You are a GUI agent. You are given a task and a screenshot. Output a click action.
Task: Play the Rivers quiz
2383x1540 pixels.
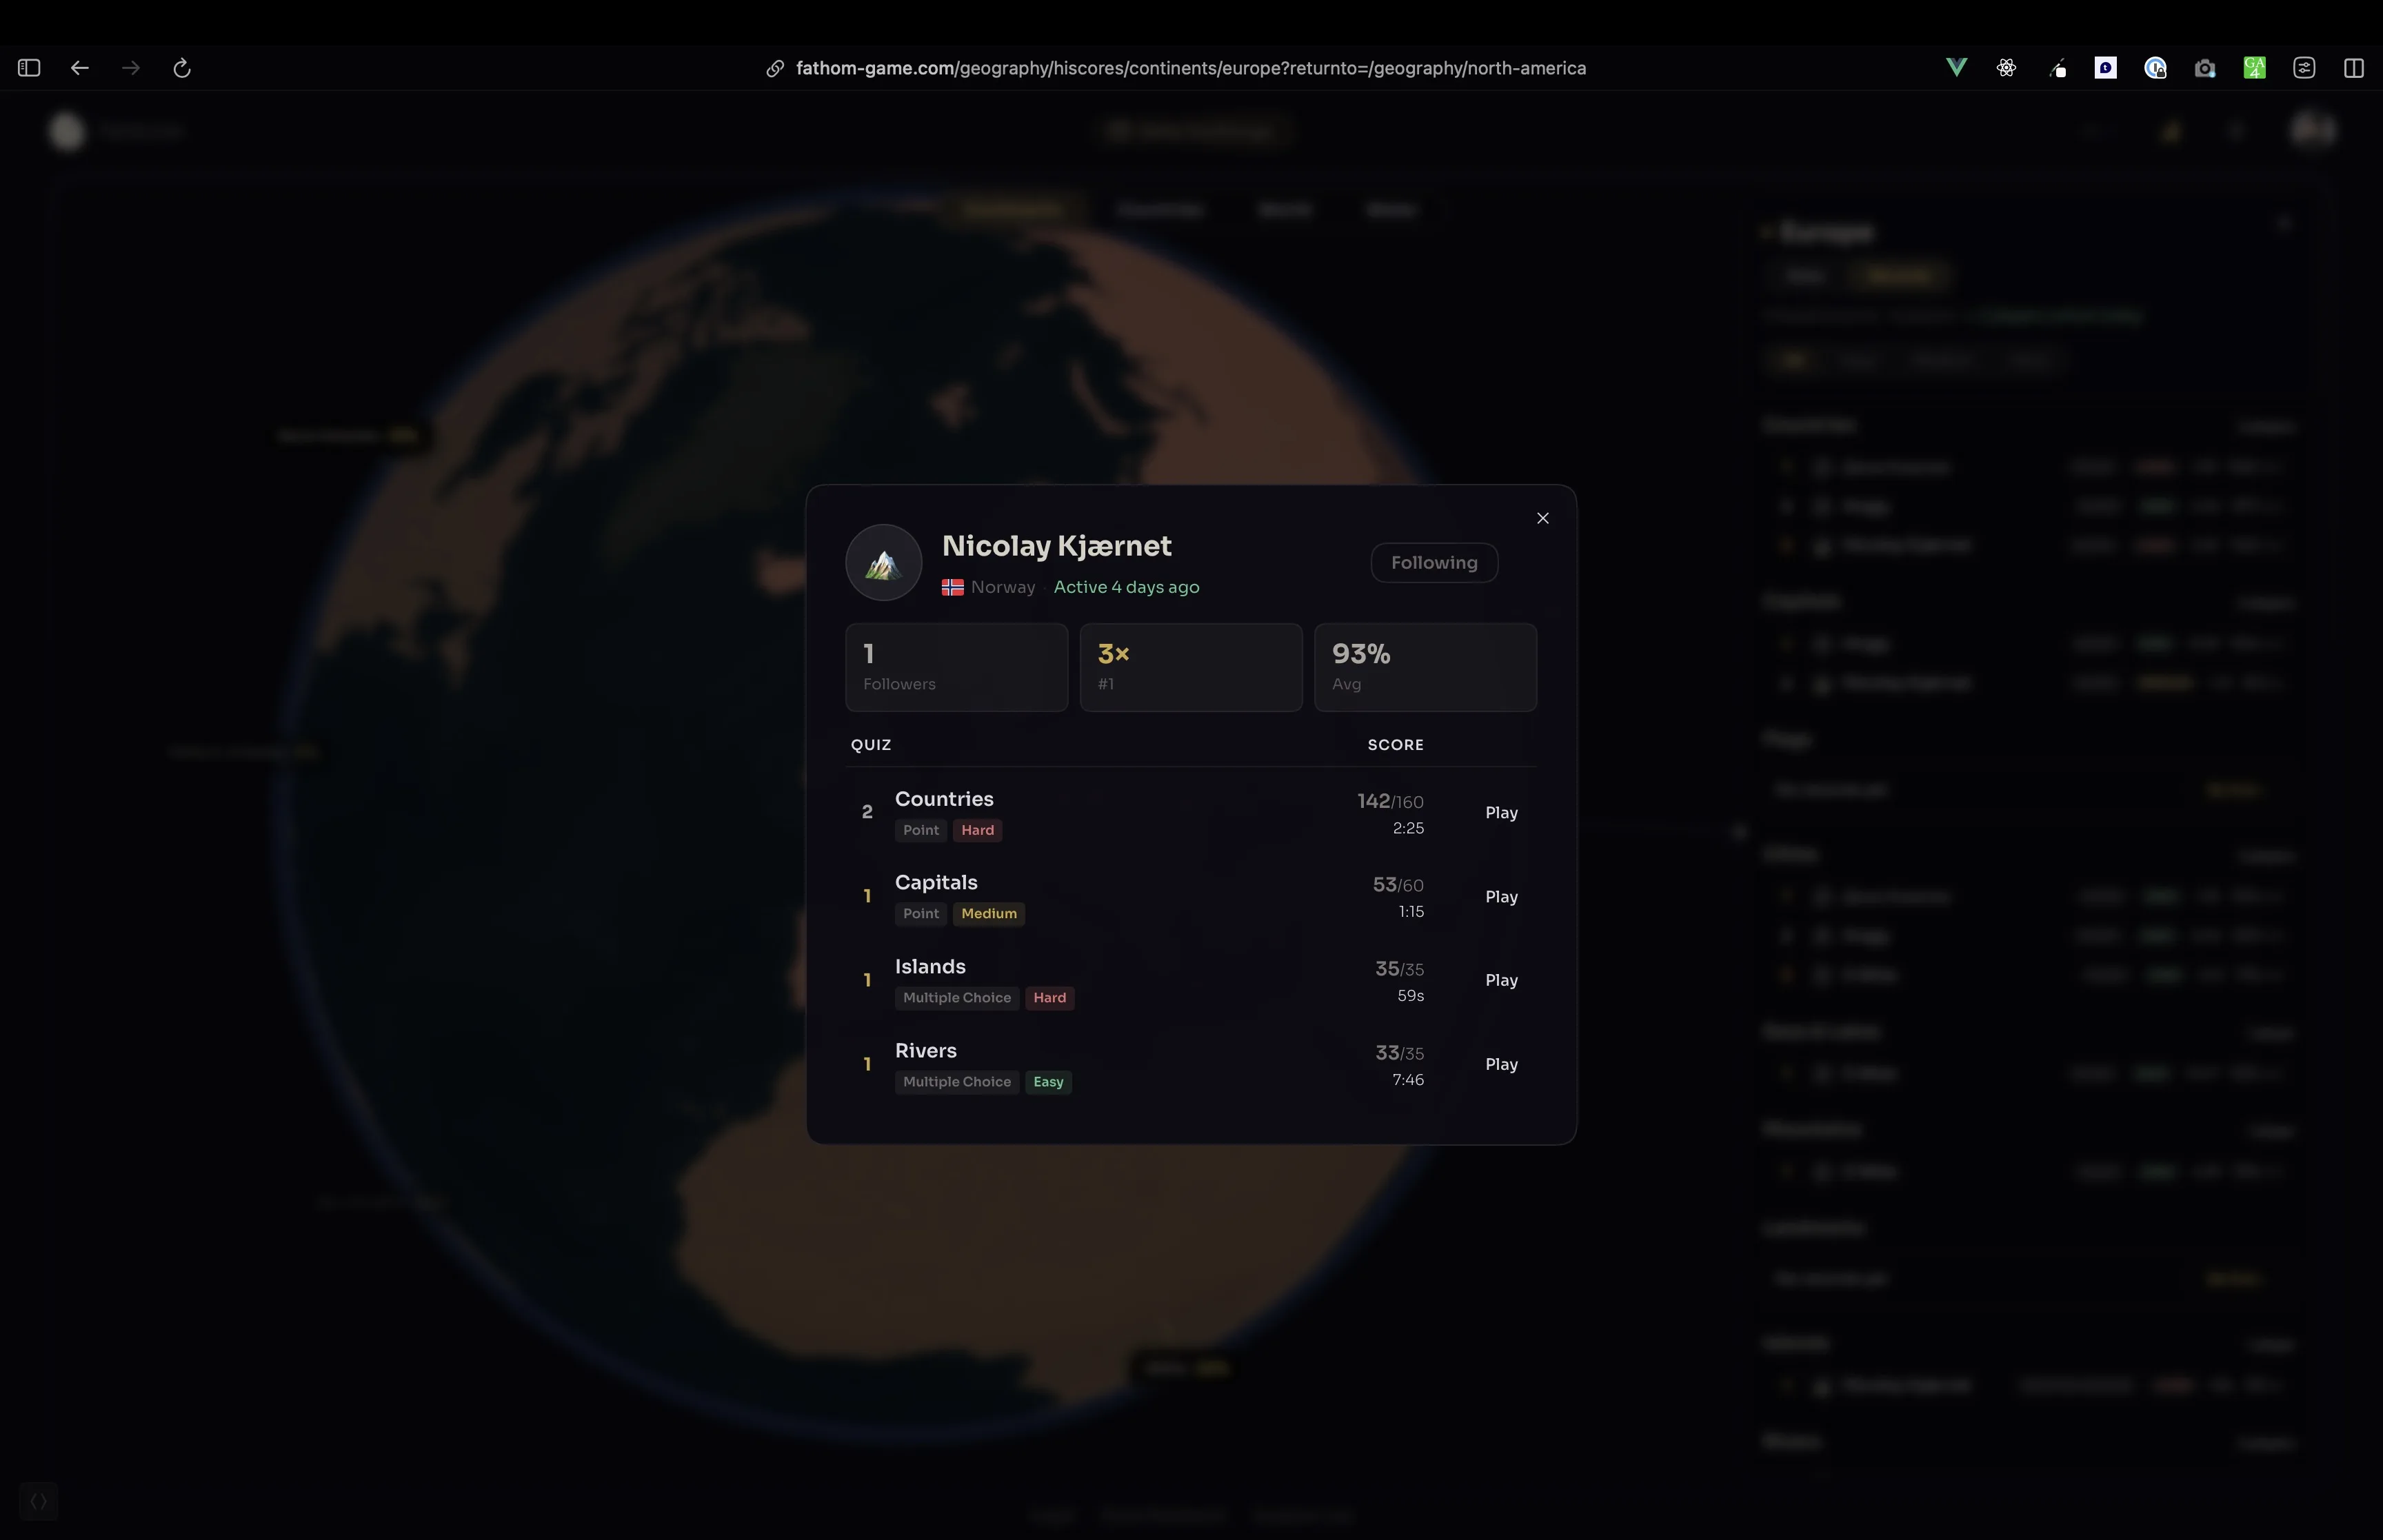coord(1501,1064)
